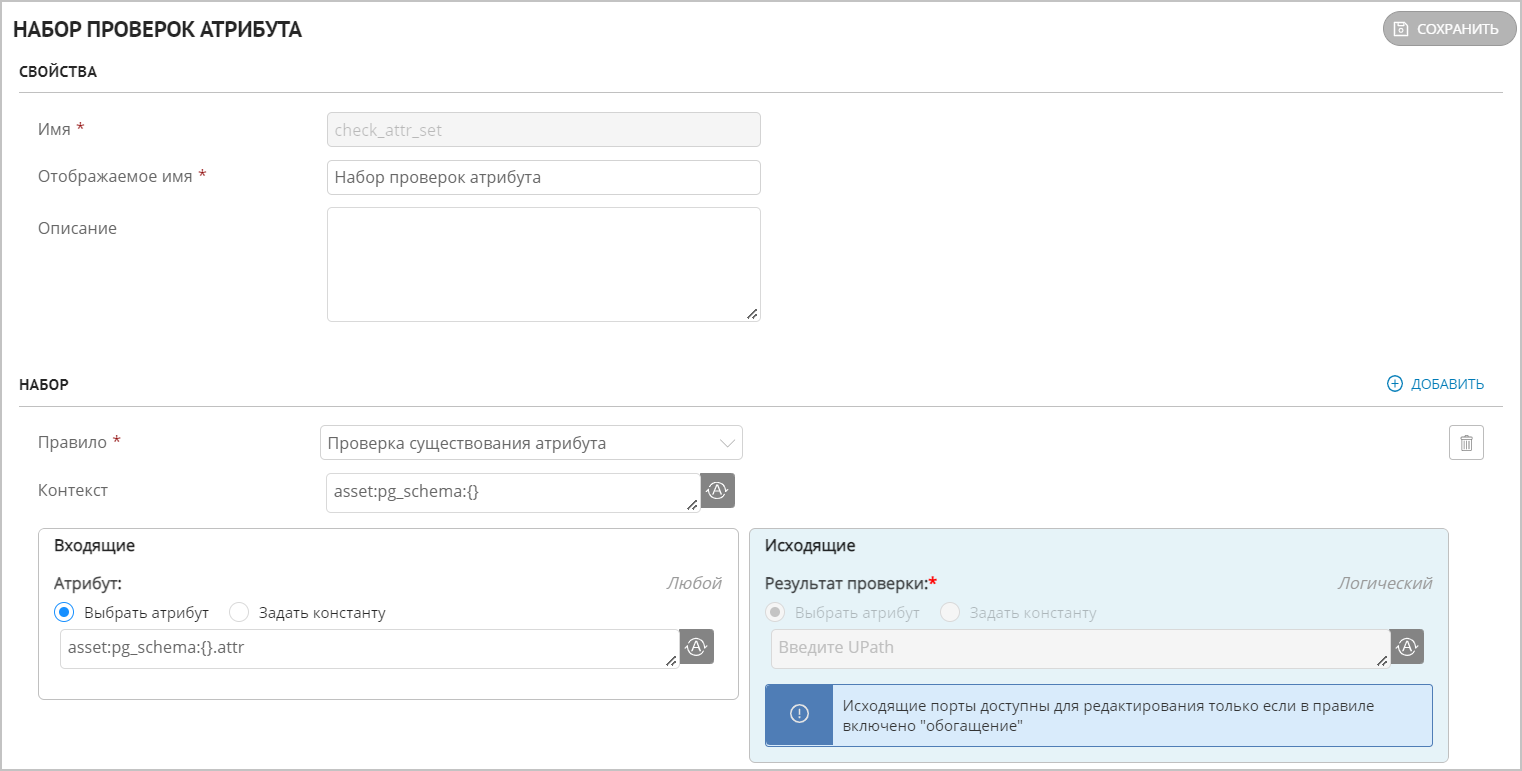Select Задать константу radio under Исходящие
1522x771 pixels.
[949, 612]
